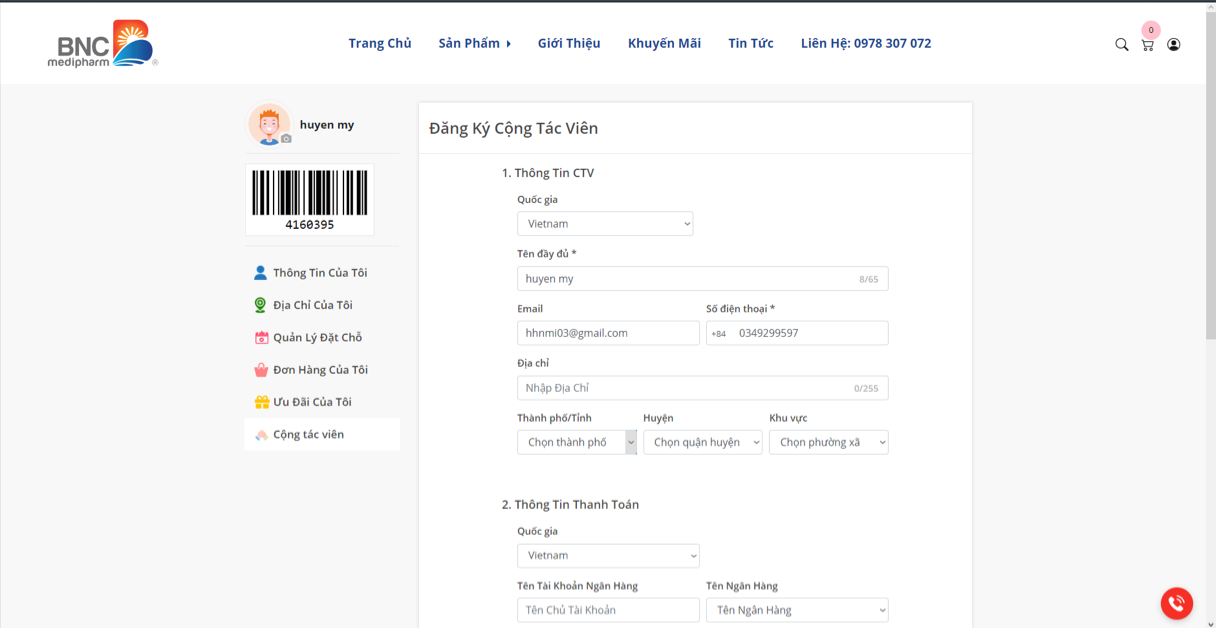Click the camera icon on avatar
The width and height of the screenshot is (1216, 628).
(286, 139)
